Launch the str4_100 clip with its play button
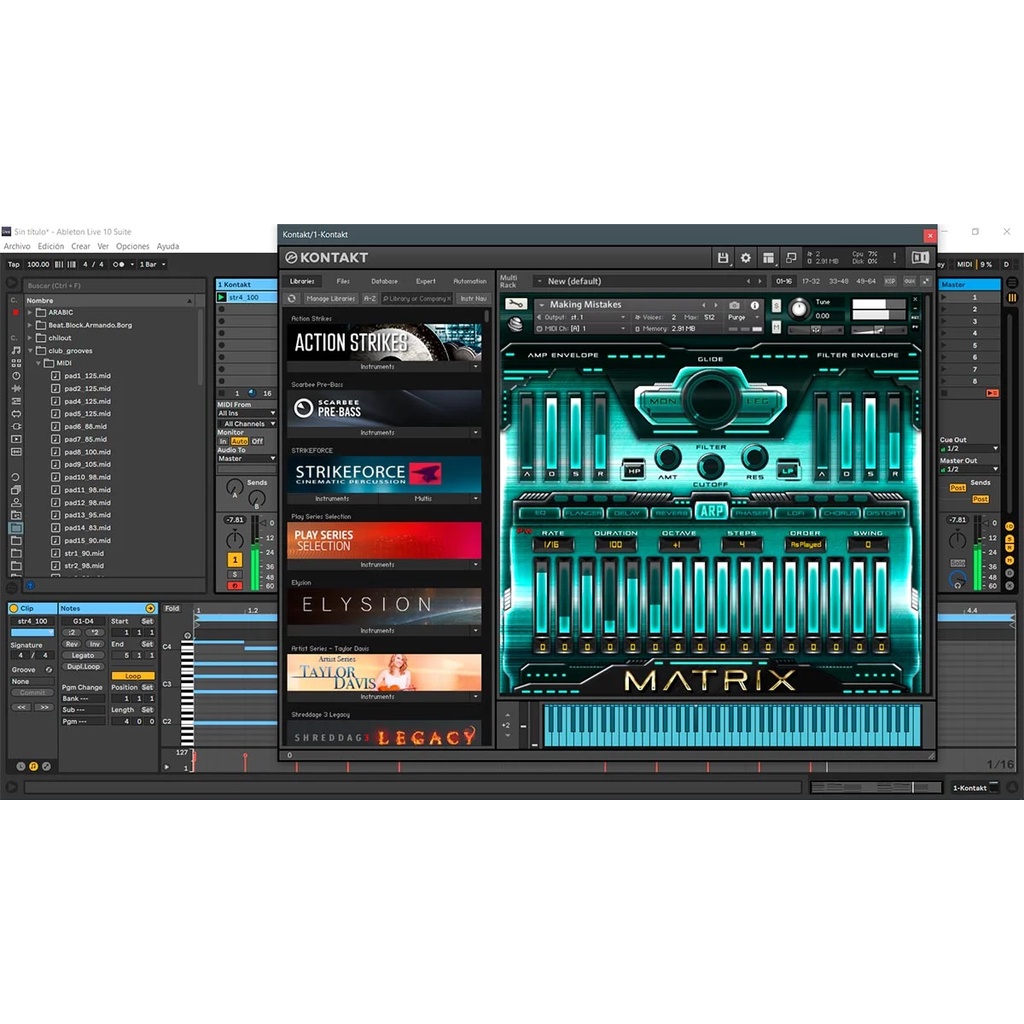1024x1024 pixels. [x=222, y=297]
